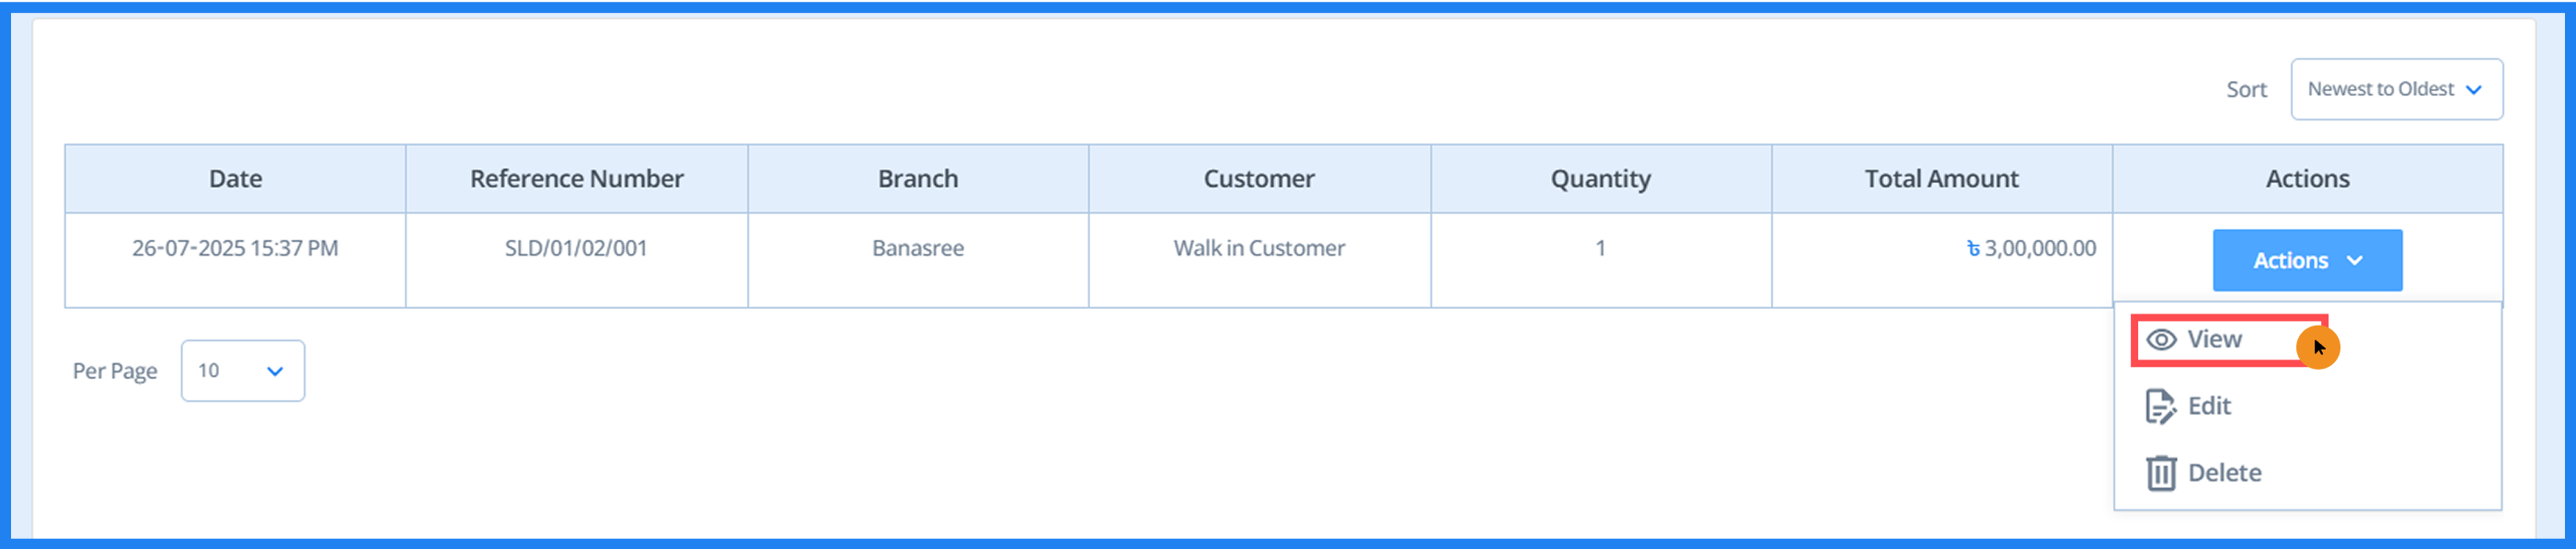
Task: Choose Edit from the Actions menu
Action: (2208, 406)
